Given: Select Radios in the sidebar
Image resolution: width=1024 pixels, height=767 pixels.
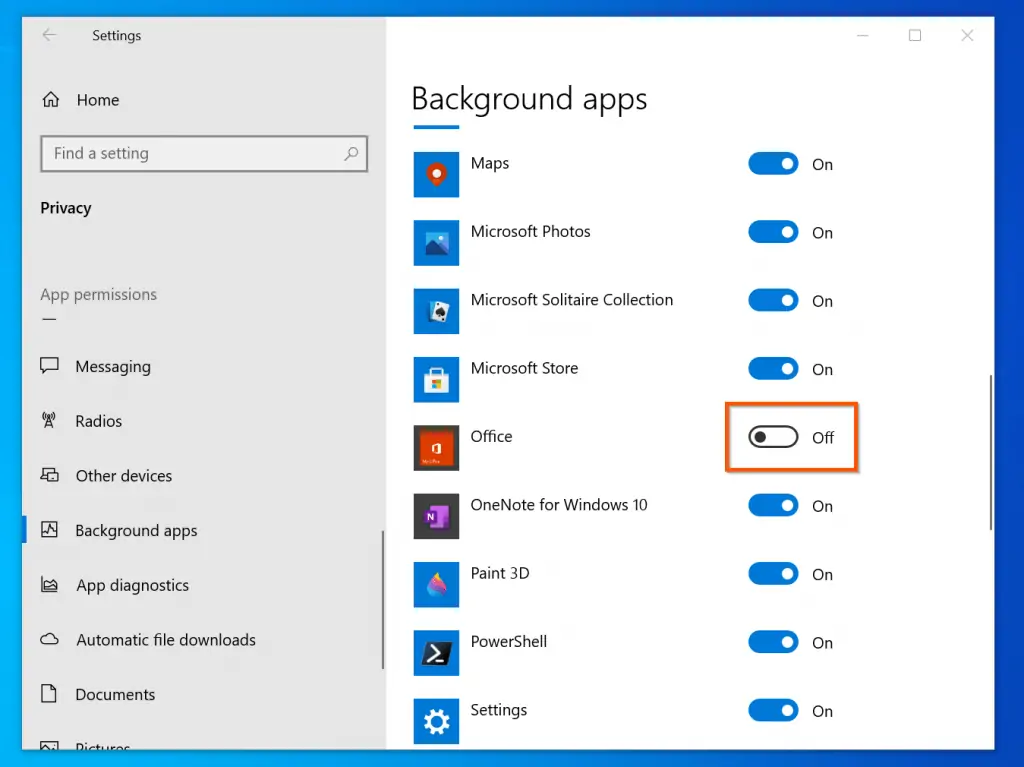Looking at the screenshot, I should (x=98, y=421).
